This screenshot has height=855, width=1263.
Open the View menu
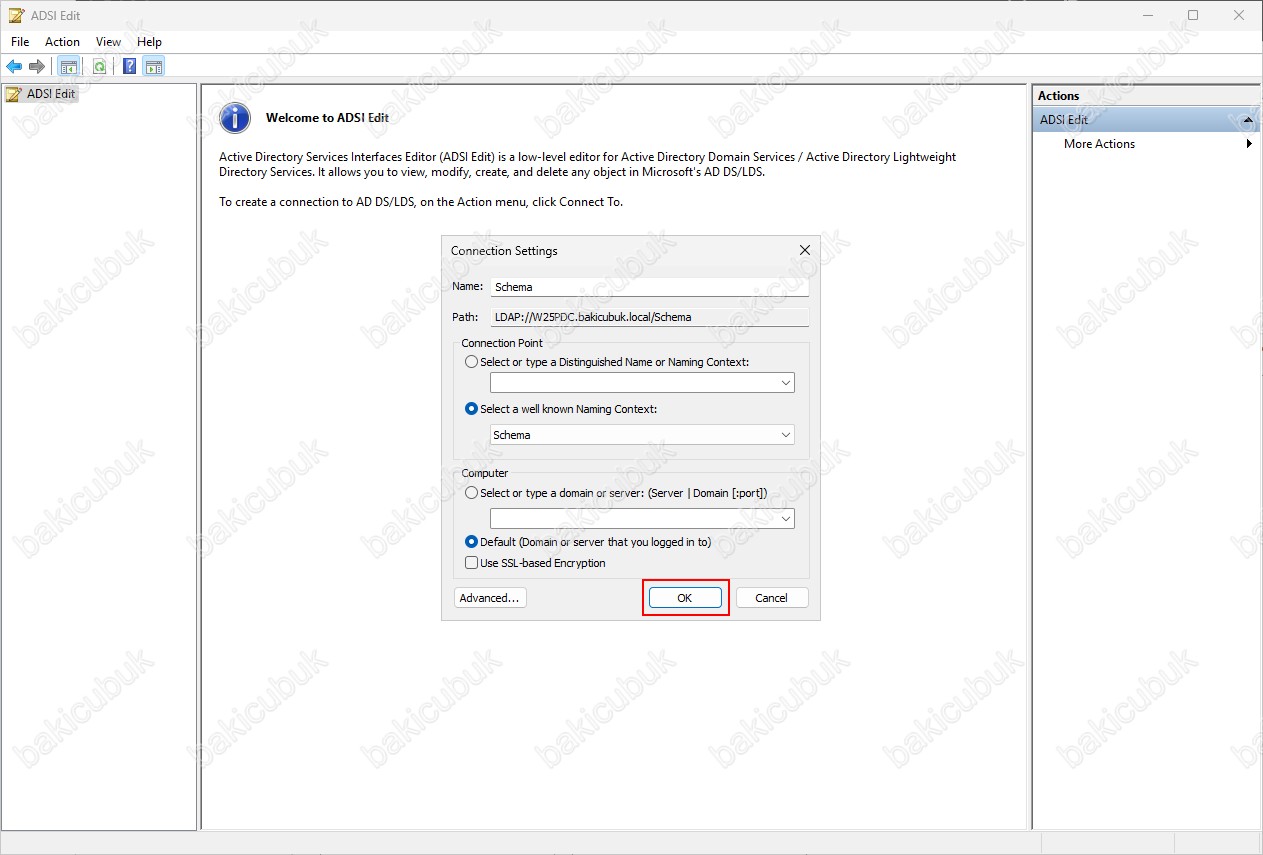pyautogui.click(x=108, y=42)
